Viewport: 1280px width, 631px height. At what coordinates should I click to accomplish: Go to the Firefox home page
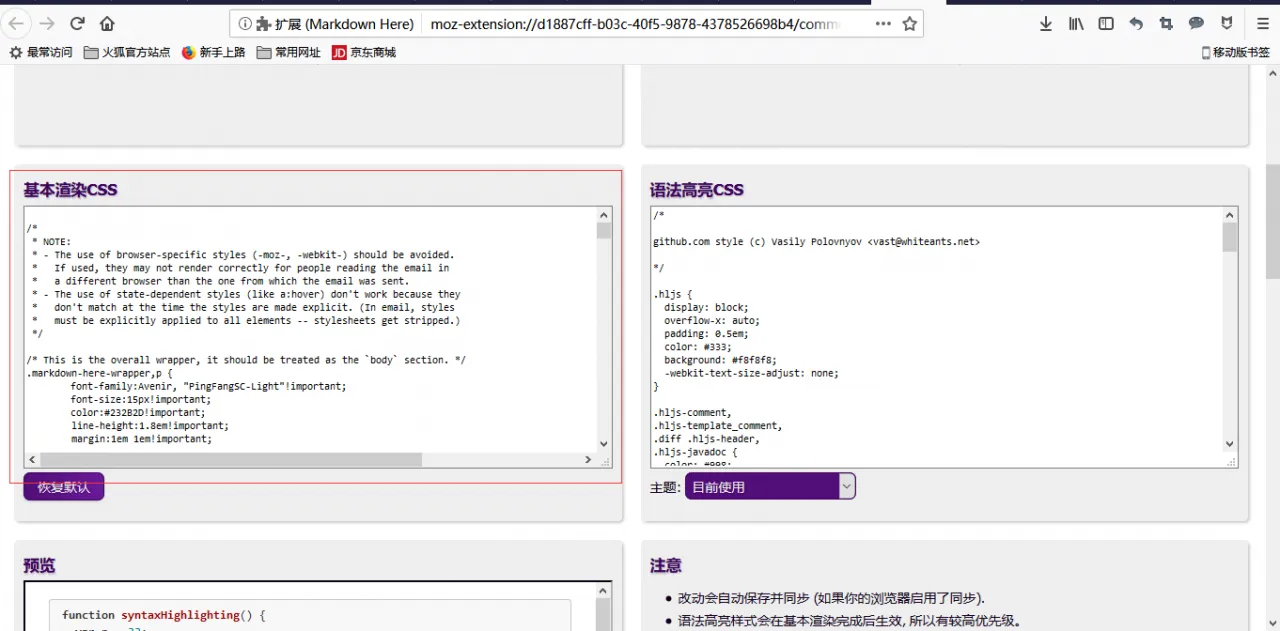tap(107, 24)
